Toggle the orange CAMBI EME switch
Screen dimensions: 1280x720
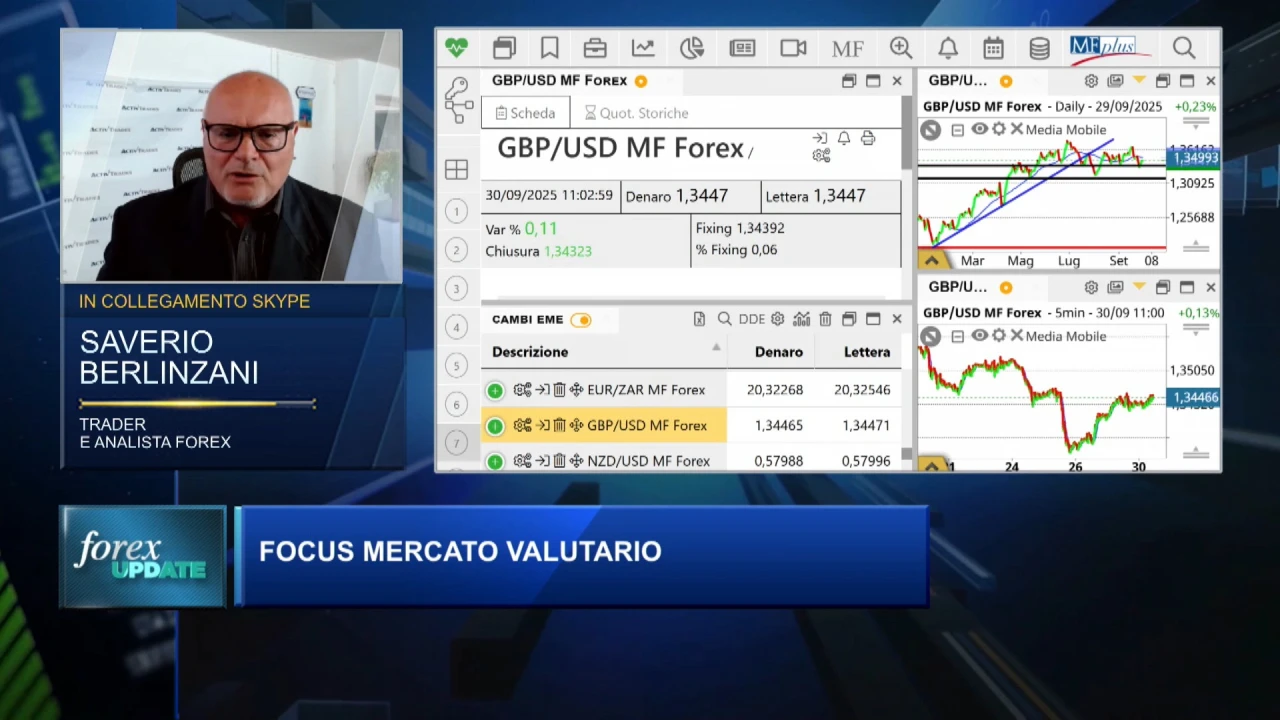pos(581,320)
